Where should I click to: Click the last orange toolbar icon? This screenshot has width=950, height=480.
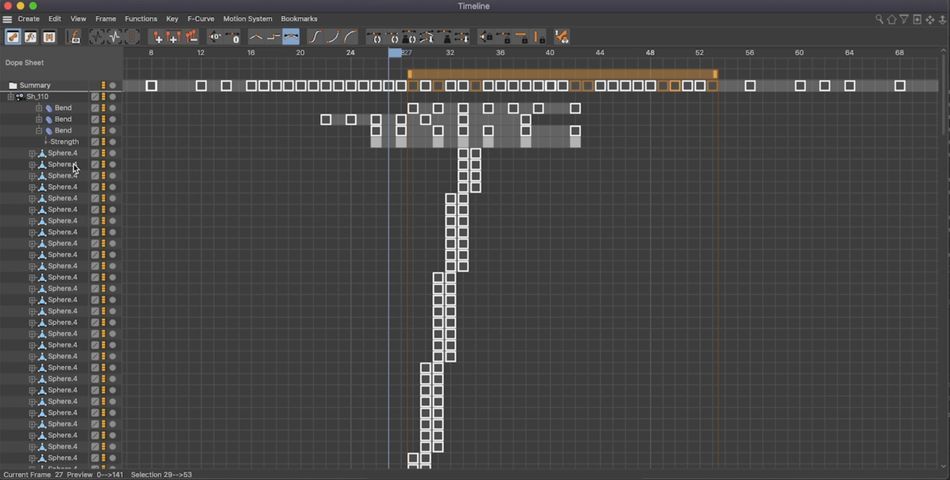click(562, 37)
